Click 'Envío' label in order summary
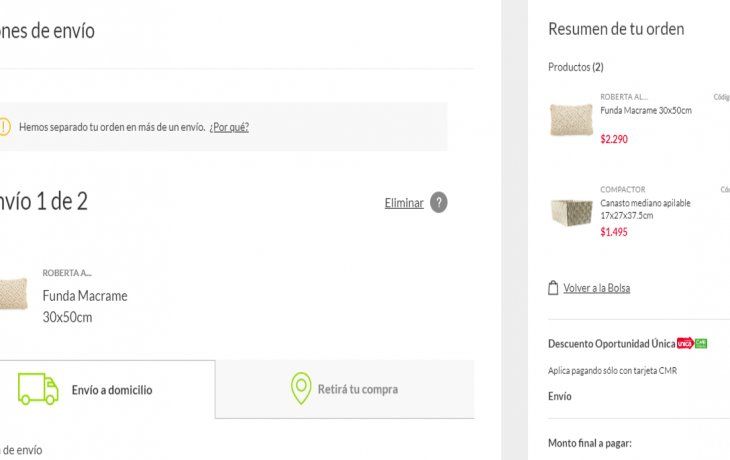 tap(560, 396)
